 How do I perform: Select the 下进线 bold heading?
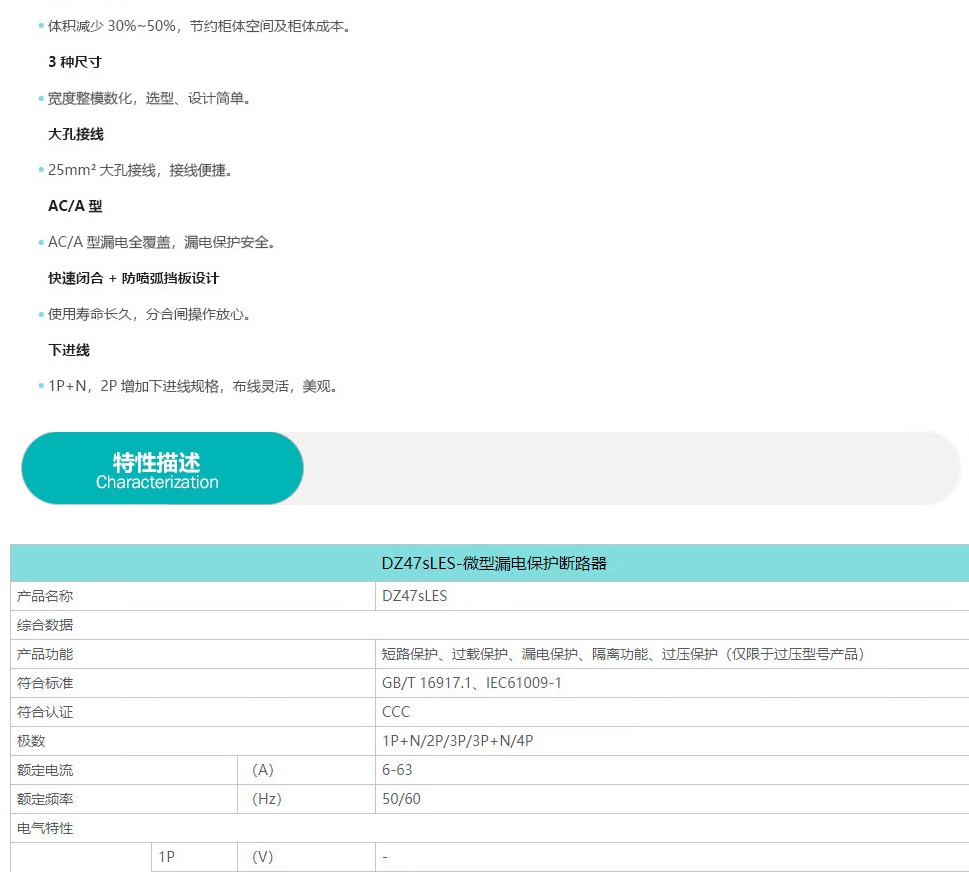[69, 350]
